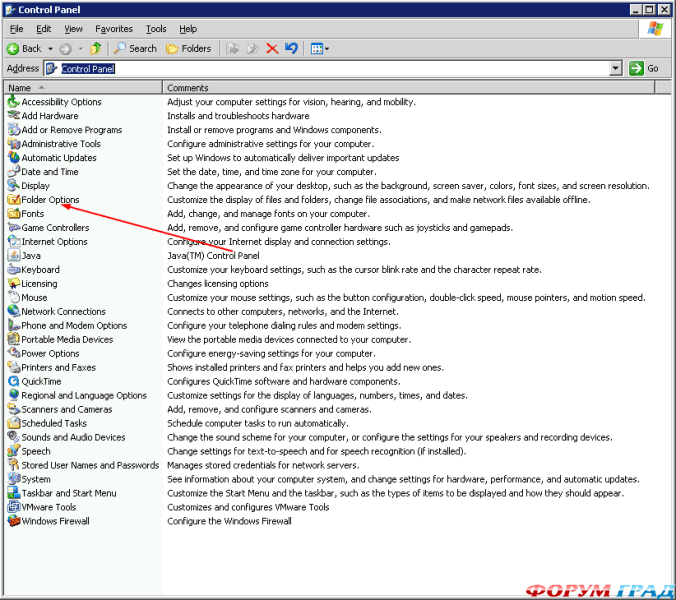Click the red Delete toolbar icon
This screenshot has height=600, width=676.
click(272, 48)
